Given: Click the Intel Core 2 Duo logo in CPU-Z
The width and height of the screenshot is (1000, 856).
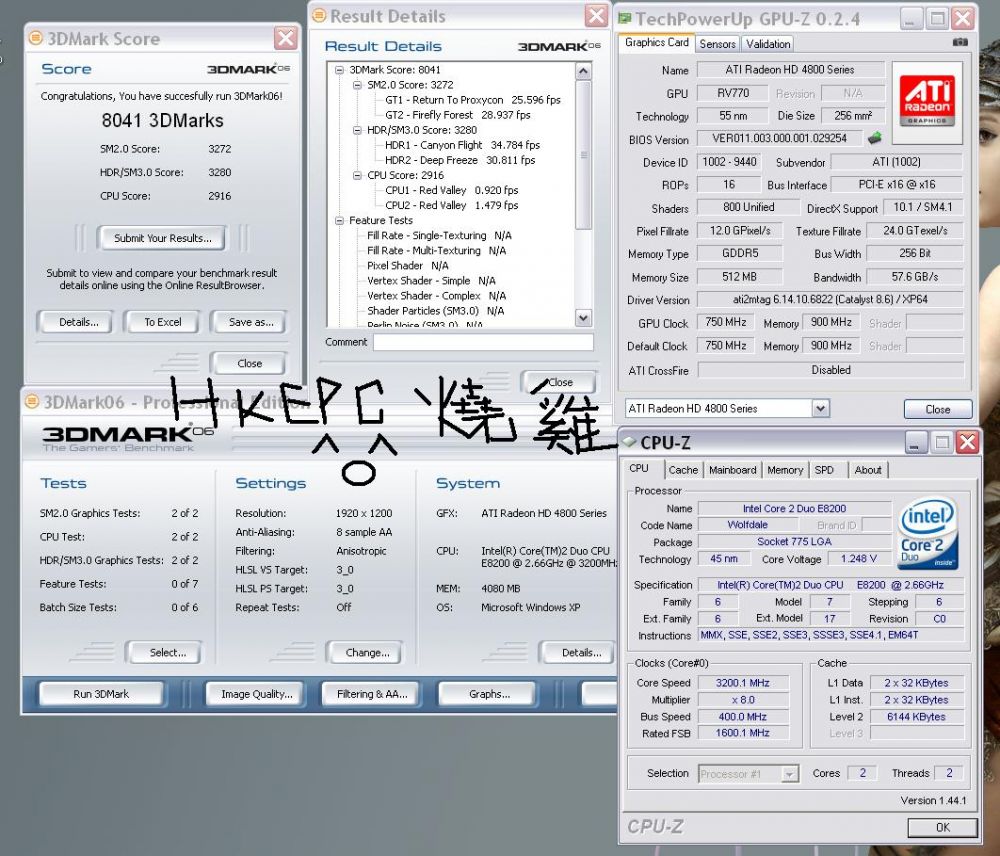Looking at the screenshot, I should pyautogui.click(x=929, y=533).
